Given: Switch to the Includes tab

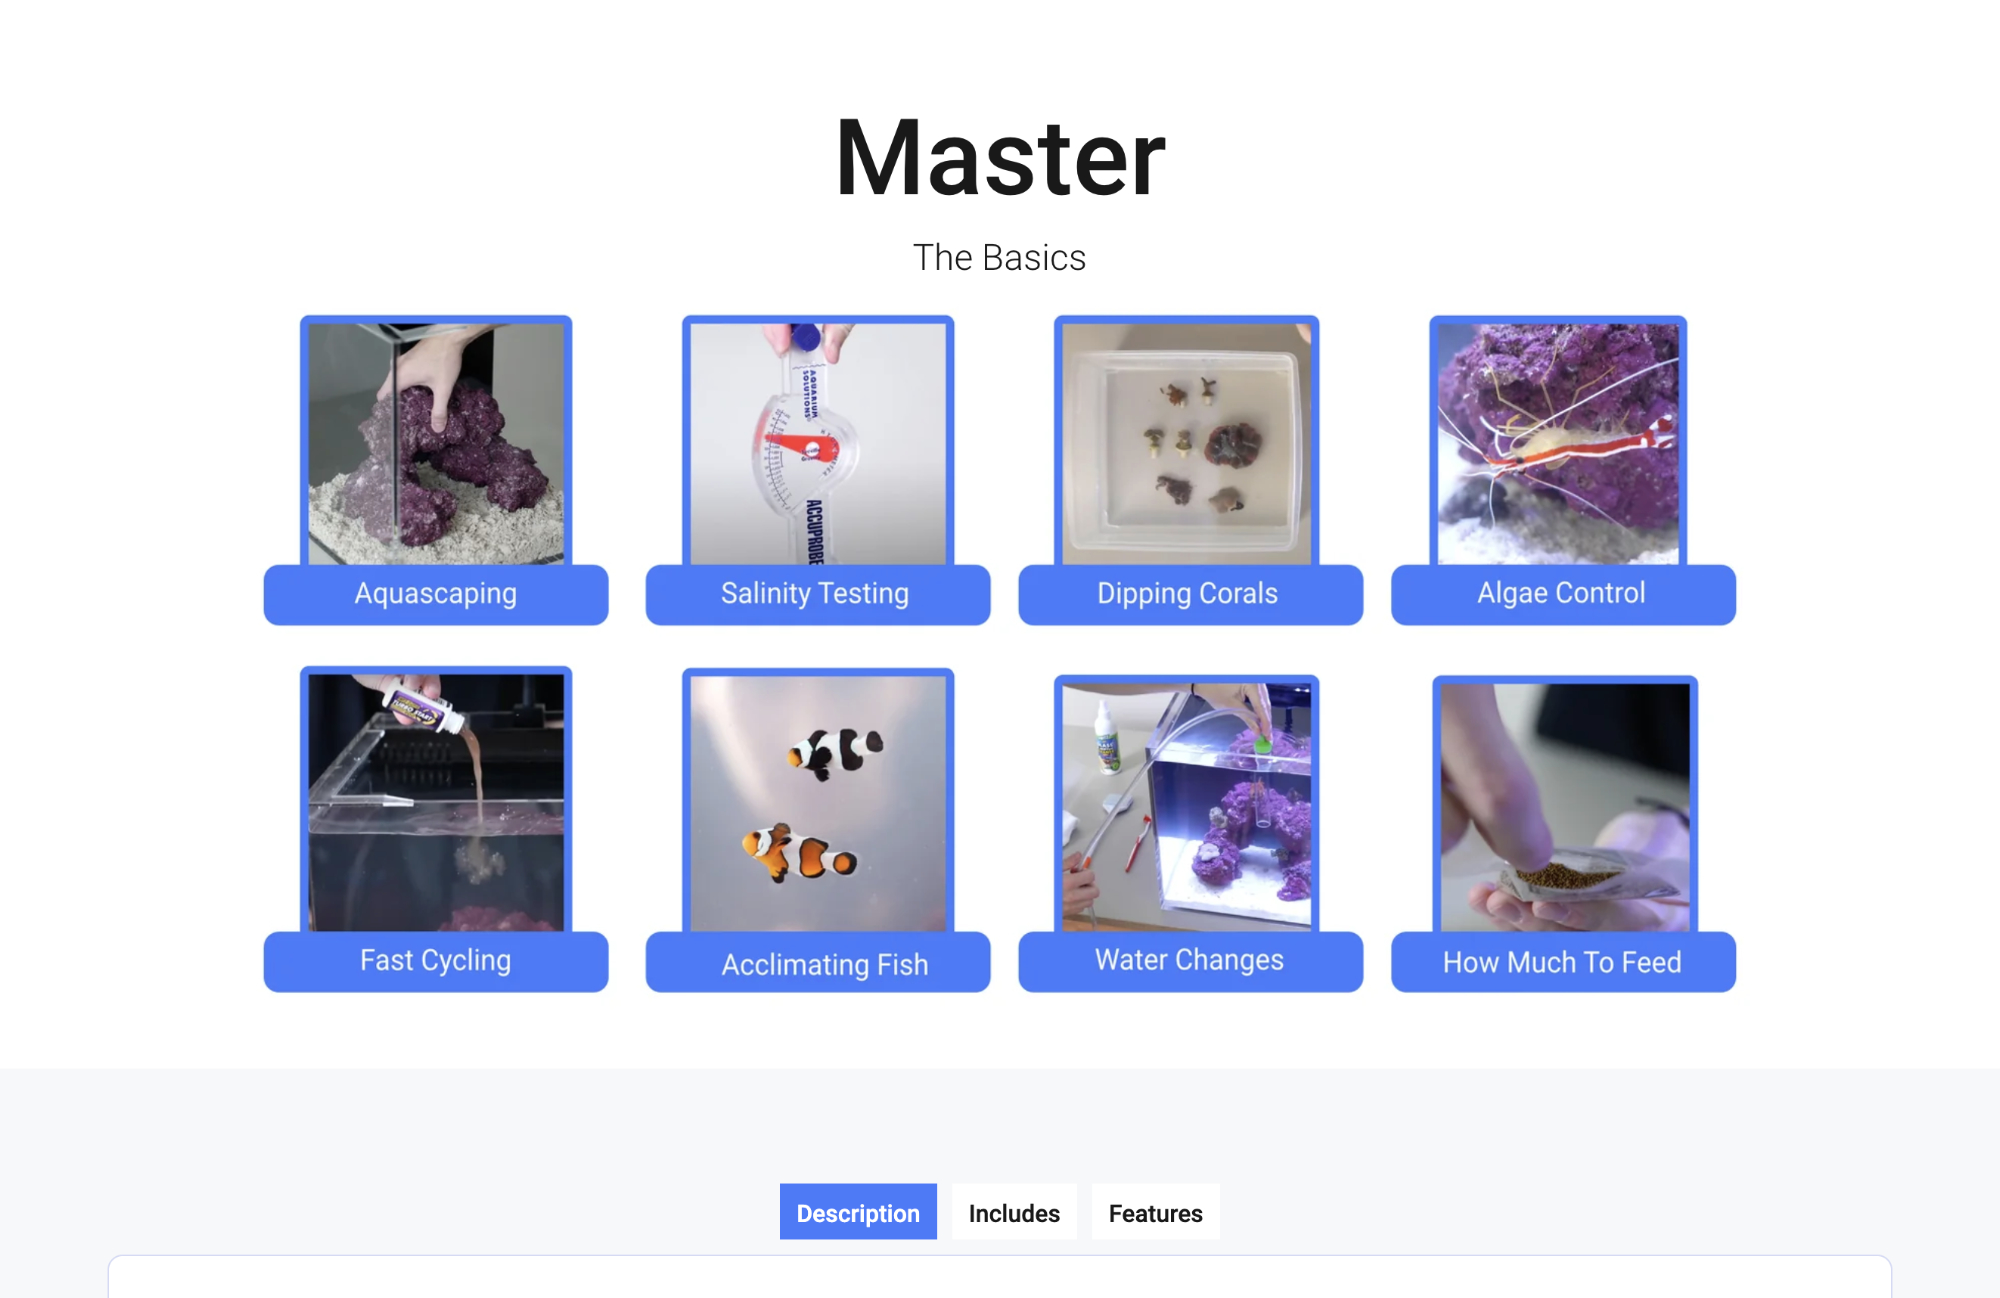Looking at the screenshot, I should (x=1014, y=1212).
